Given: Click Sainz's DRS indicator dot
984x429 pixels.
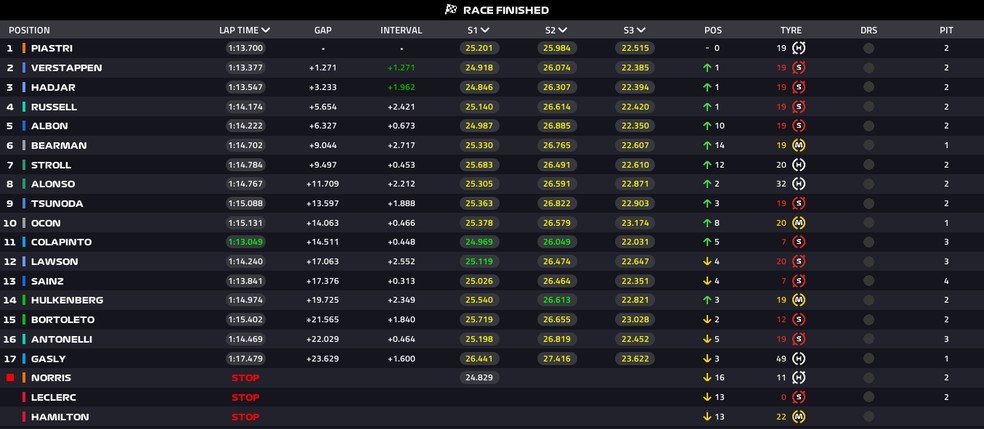Looking at the screenshot, I should 869,281.
